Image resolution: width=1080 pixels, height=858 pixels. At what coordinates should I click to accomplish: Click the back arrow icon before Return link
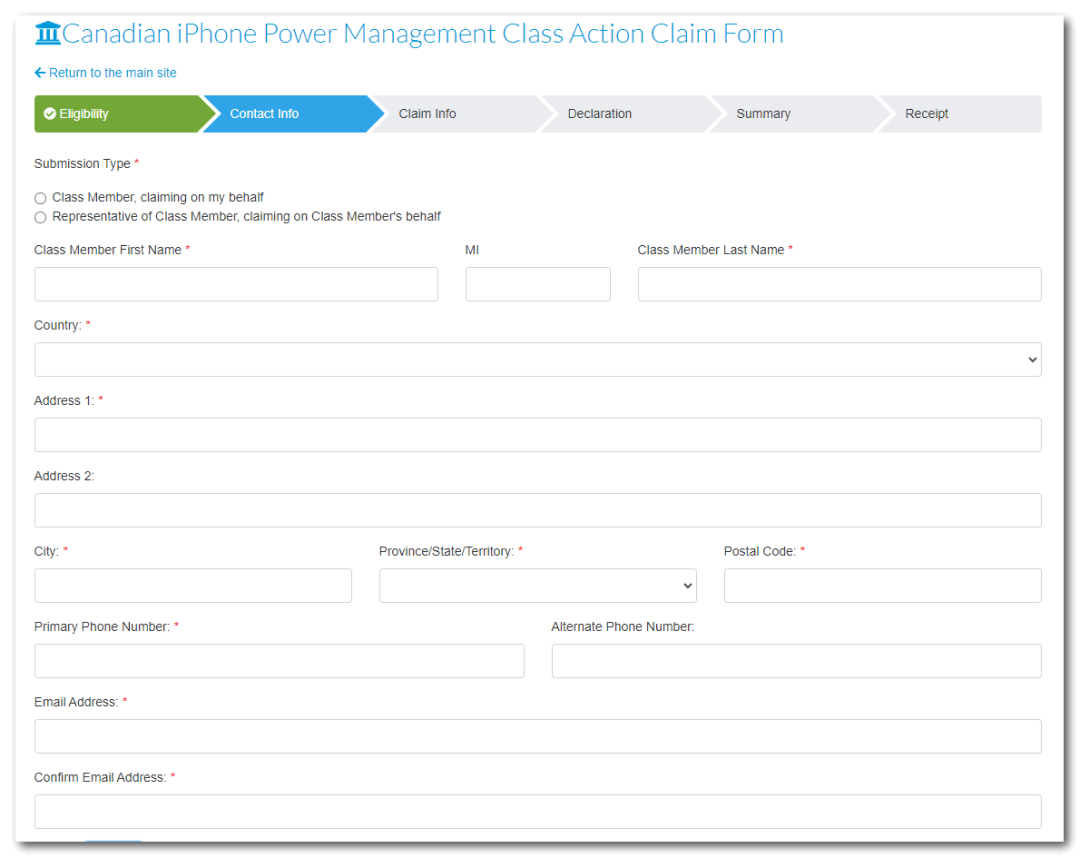click(40, 73)
